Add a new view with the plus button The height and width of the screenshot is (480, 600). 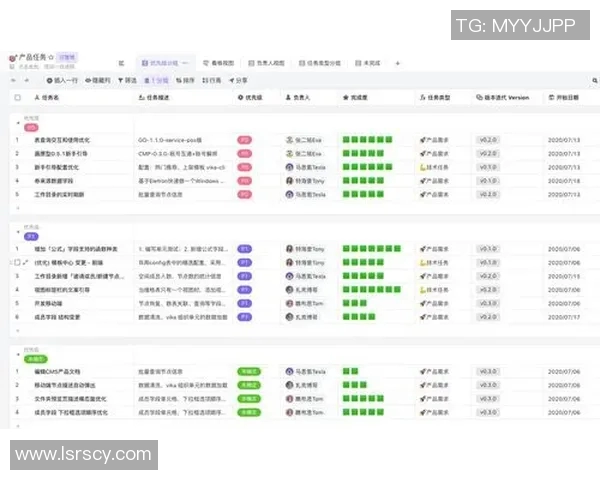click(398, 63)
